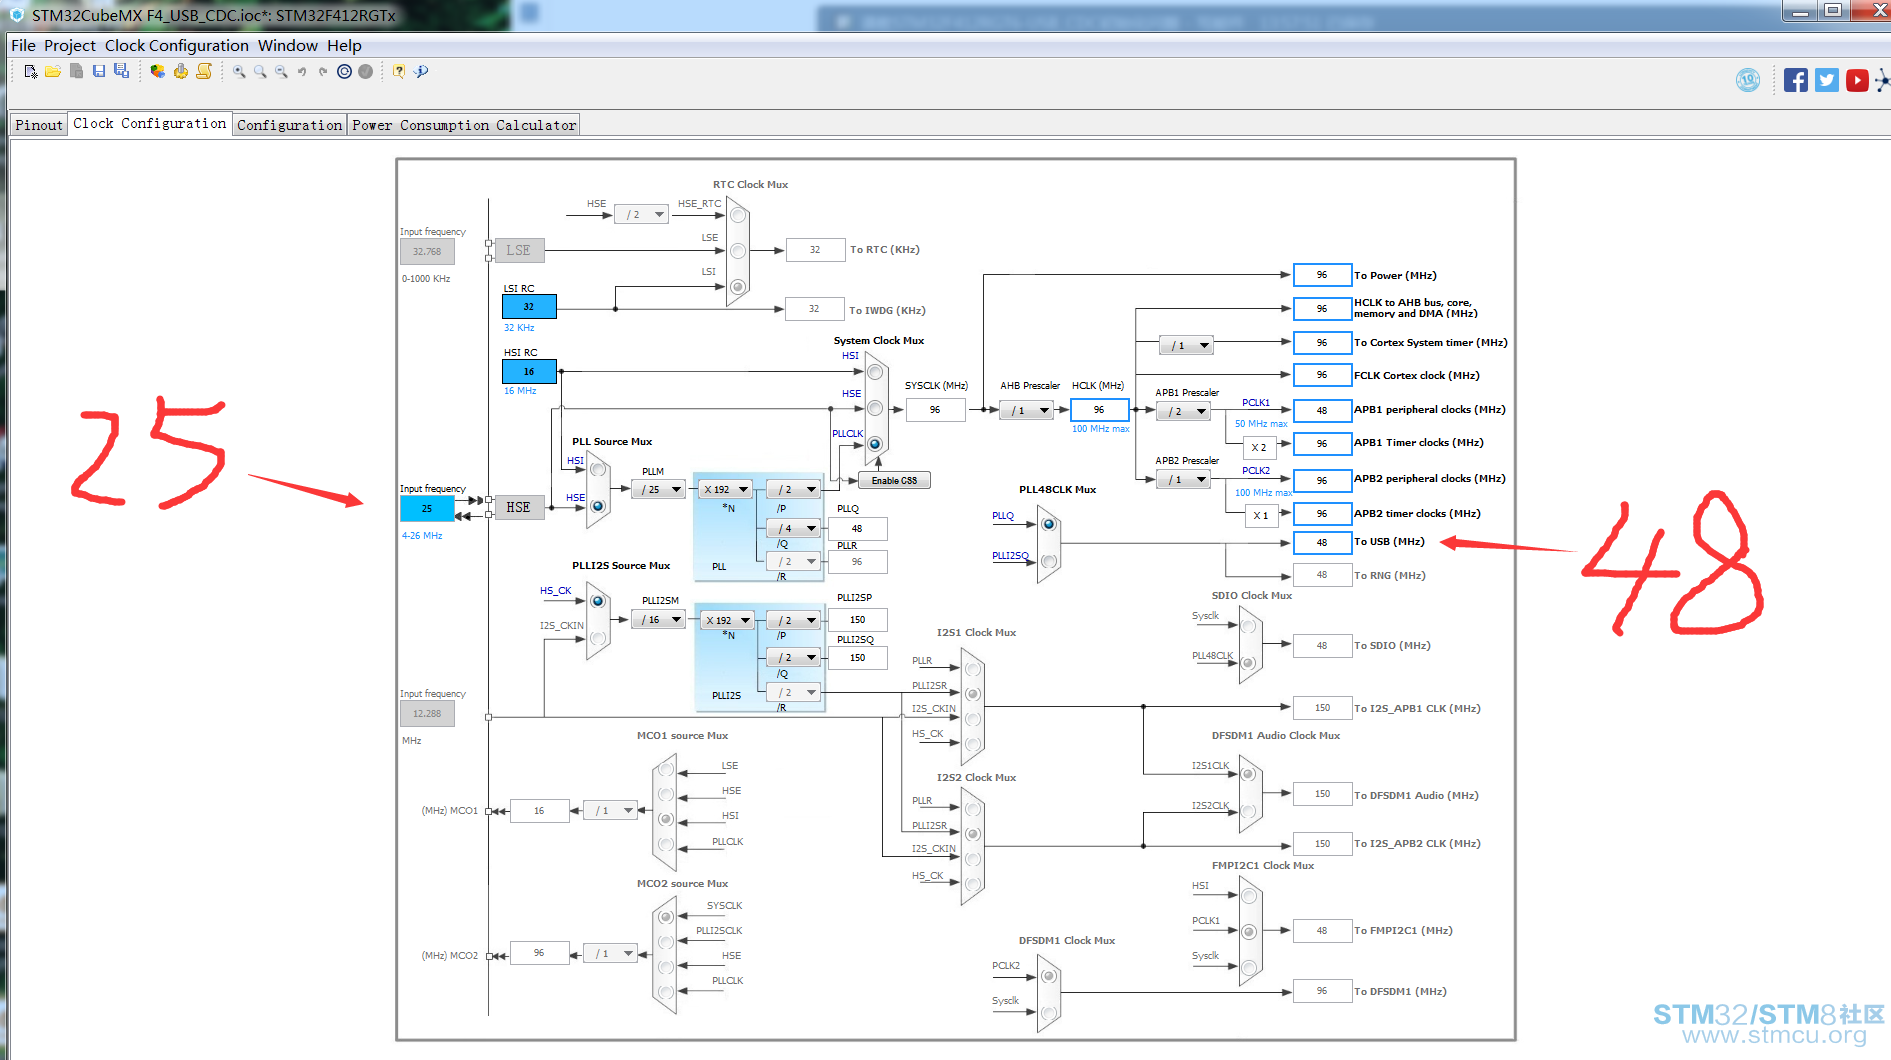Switch to the Configuration tab

click(290, 125)
